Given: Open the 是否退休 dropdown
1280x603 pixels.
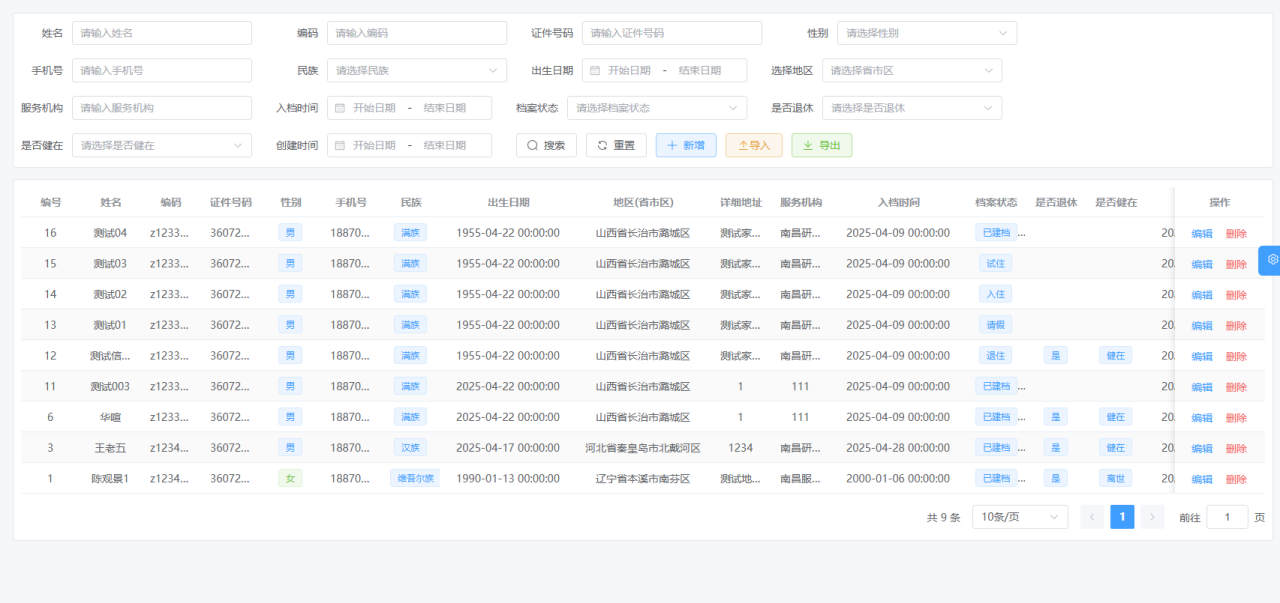Looking at the screenshot, I should 912,108.
